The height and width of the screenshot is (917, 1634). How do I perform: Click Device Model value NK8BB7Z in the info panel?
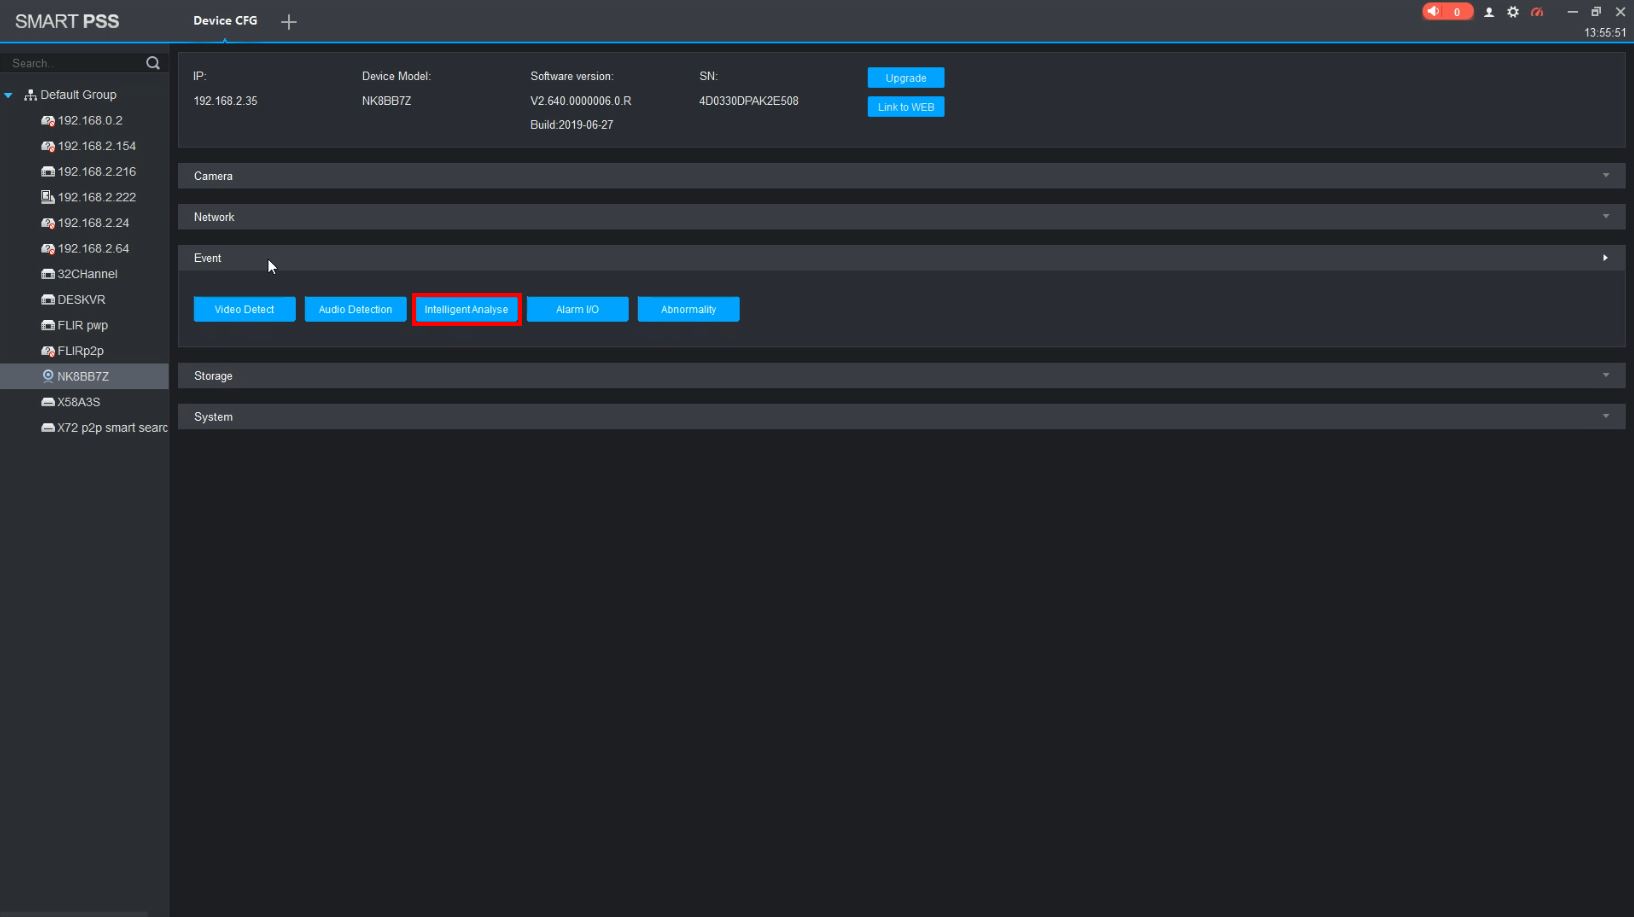pos(386,101)
